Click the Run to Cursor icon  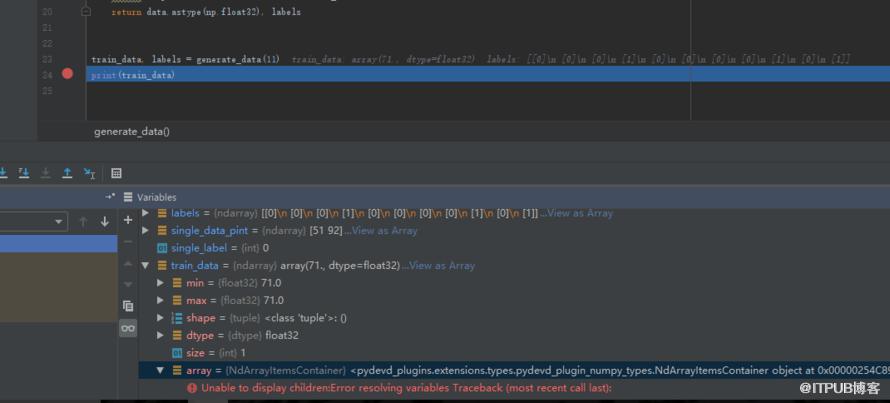click(89, 173)
